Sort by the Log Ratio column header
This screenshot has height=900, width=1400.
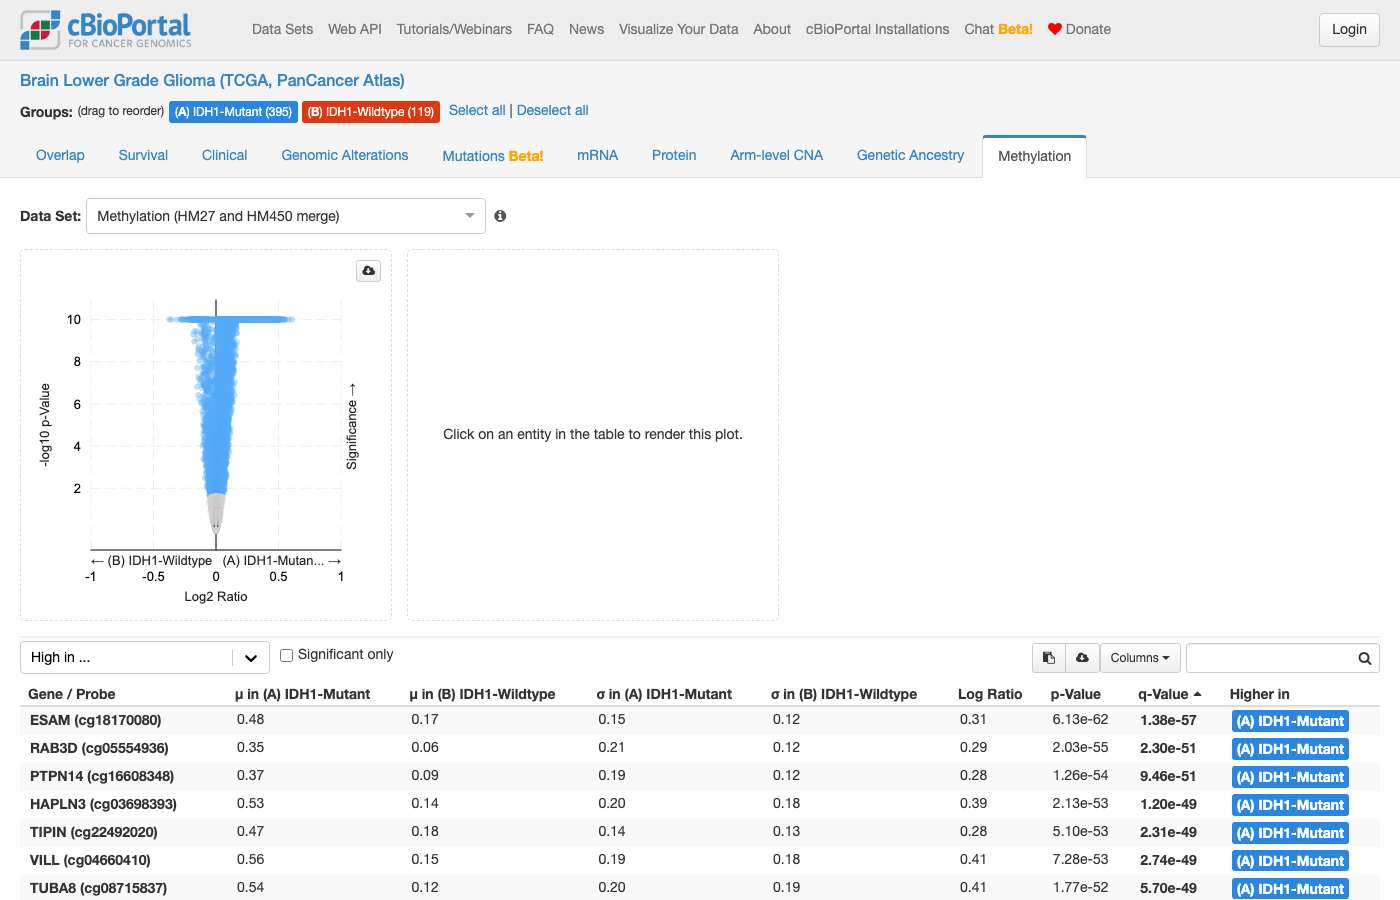(990, 694)
